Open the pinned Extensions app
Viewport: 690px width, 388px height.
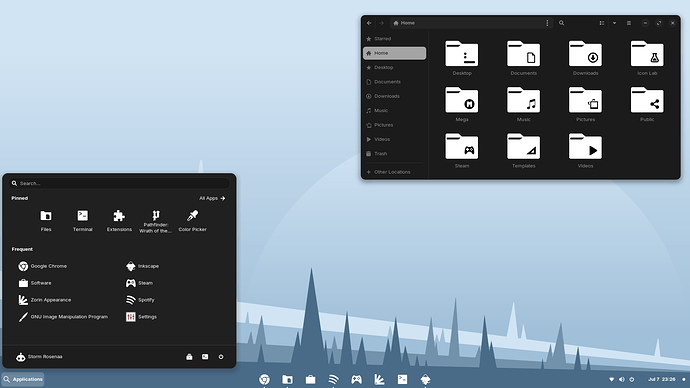(x=119, y=220)
